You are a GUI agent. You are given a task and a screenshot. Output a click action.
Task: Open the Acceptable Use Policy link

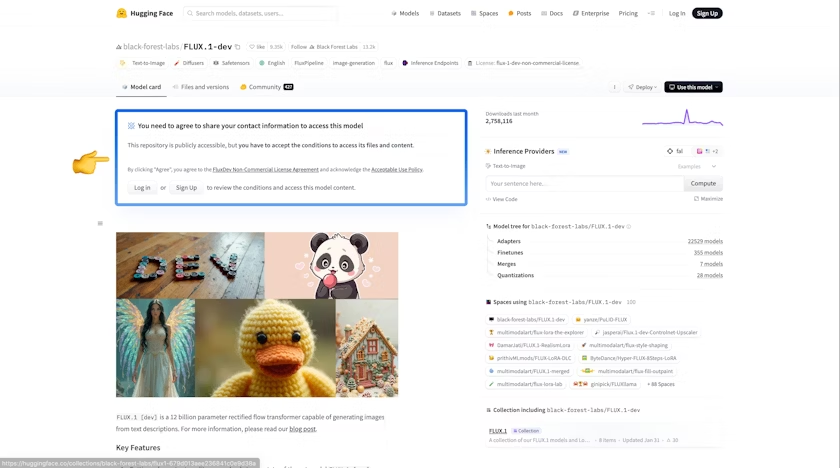click(396, 170)
